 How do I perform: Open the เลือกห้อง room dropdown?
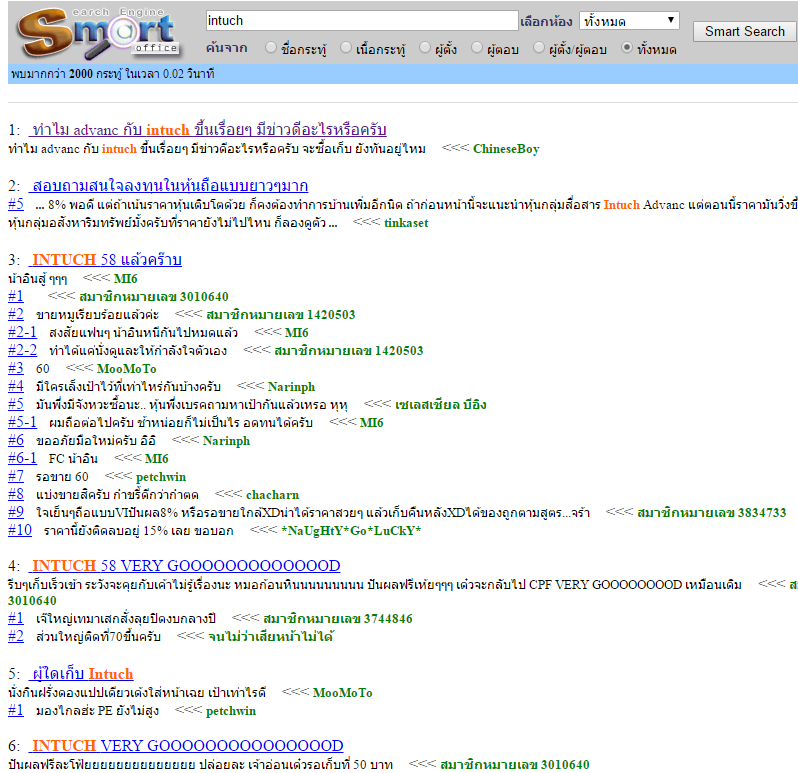(x=629, y=20)
